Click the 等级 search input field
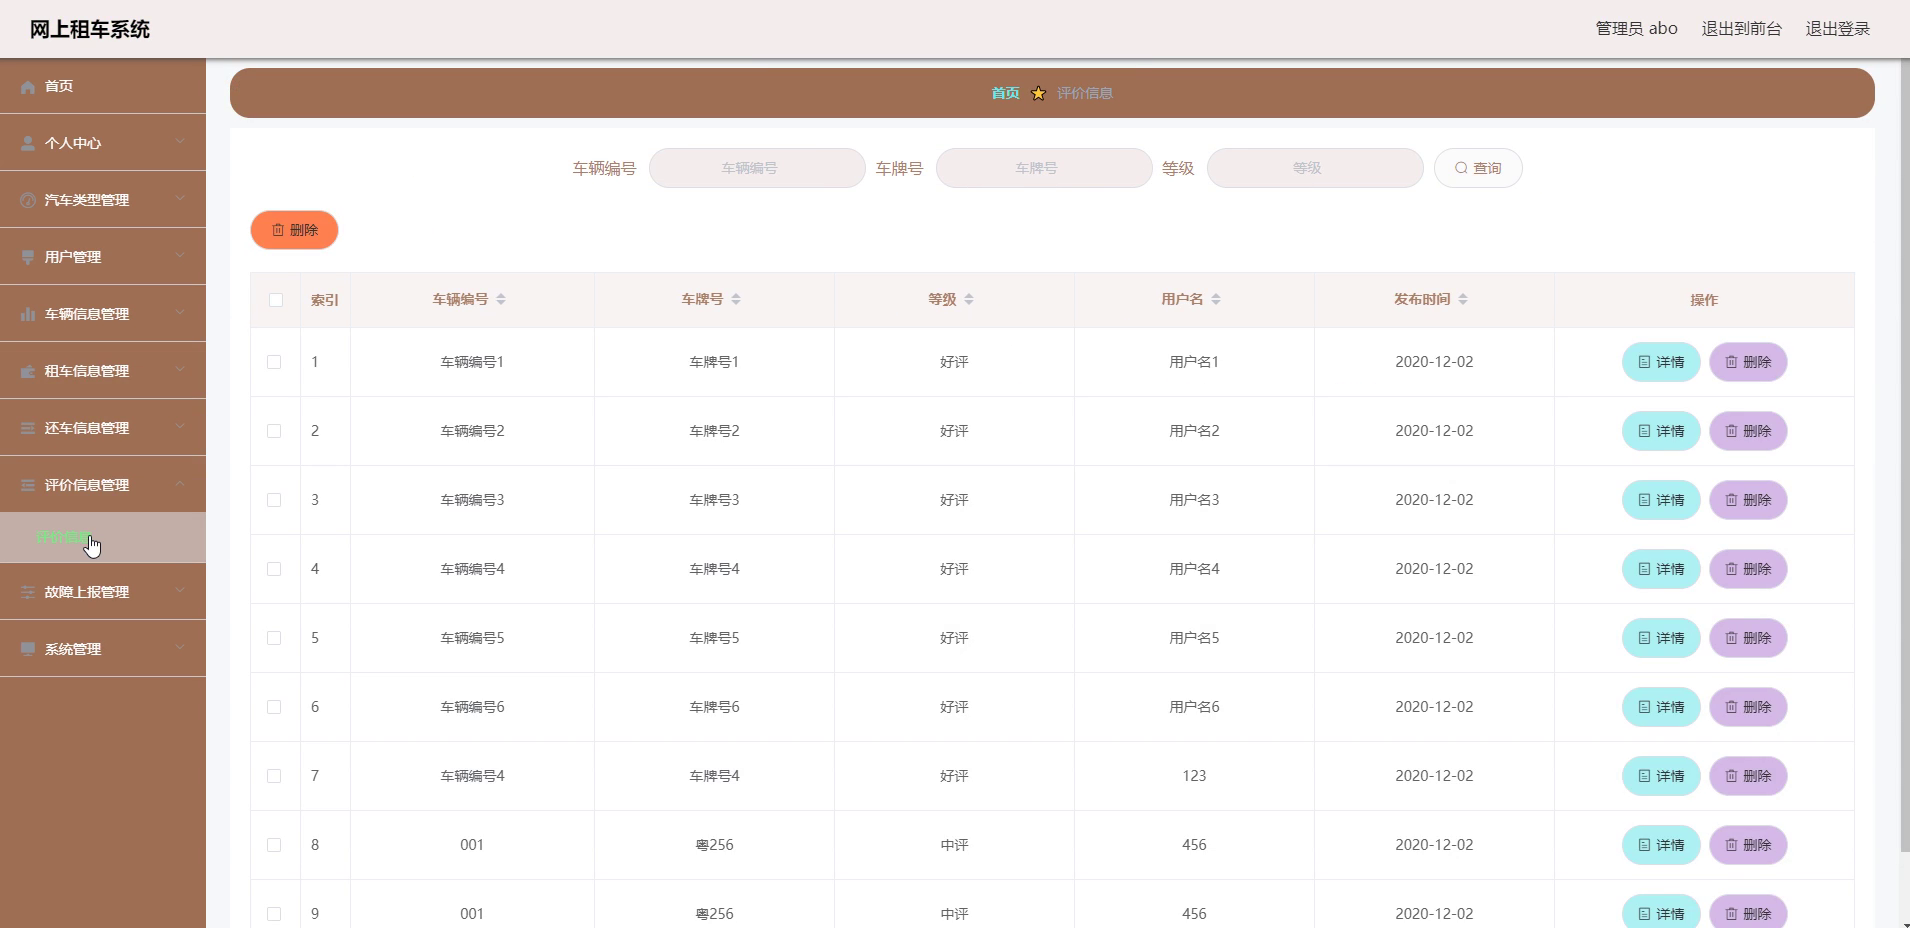 pos(1315,168)
